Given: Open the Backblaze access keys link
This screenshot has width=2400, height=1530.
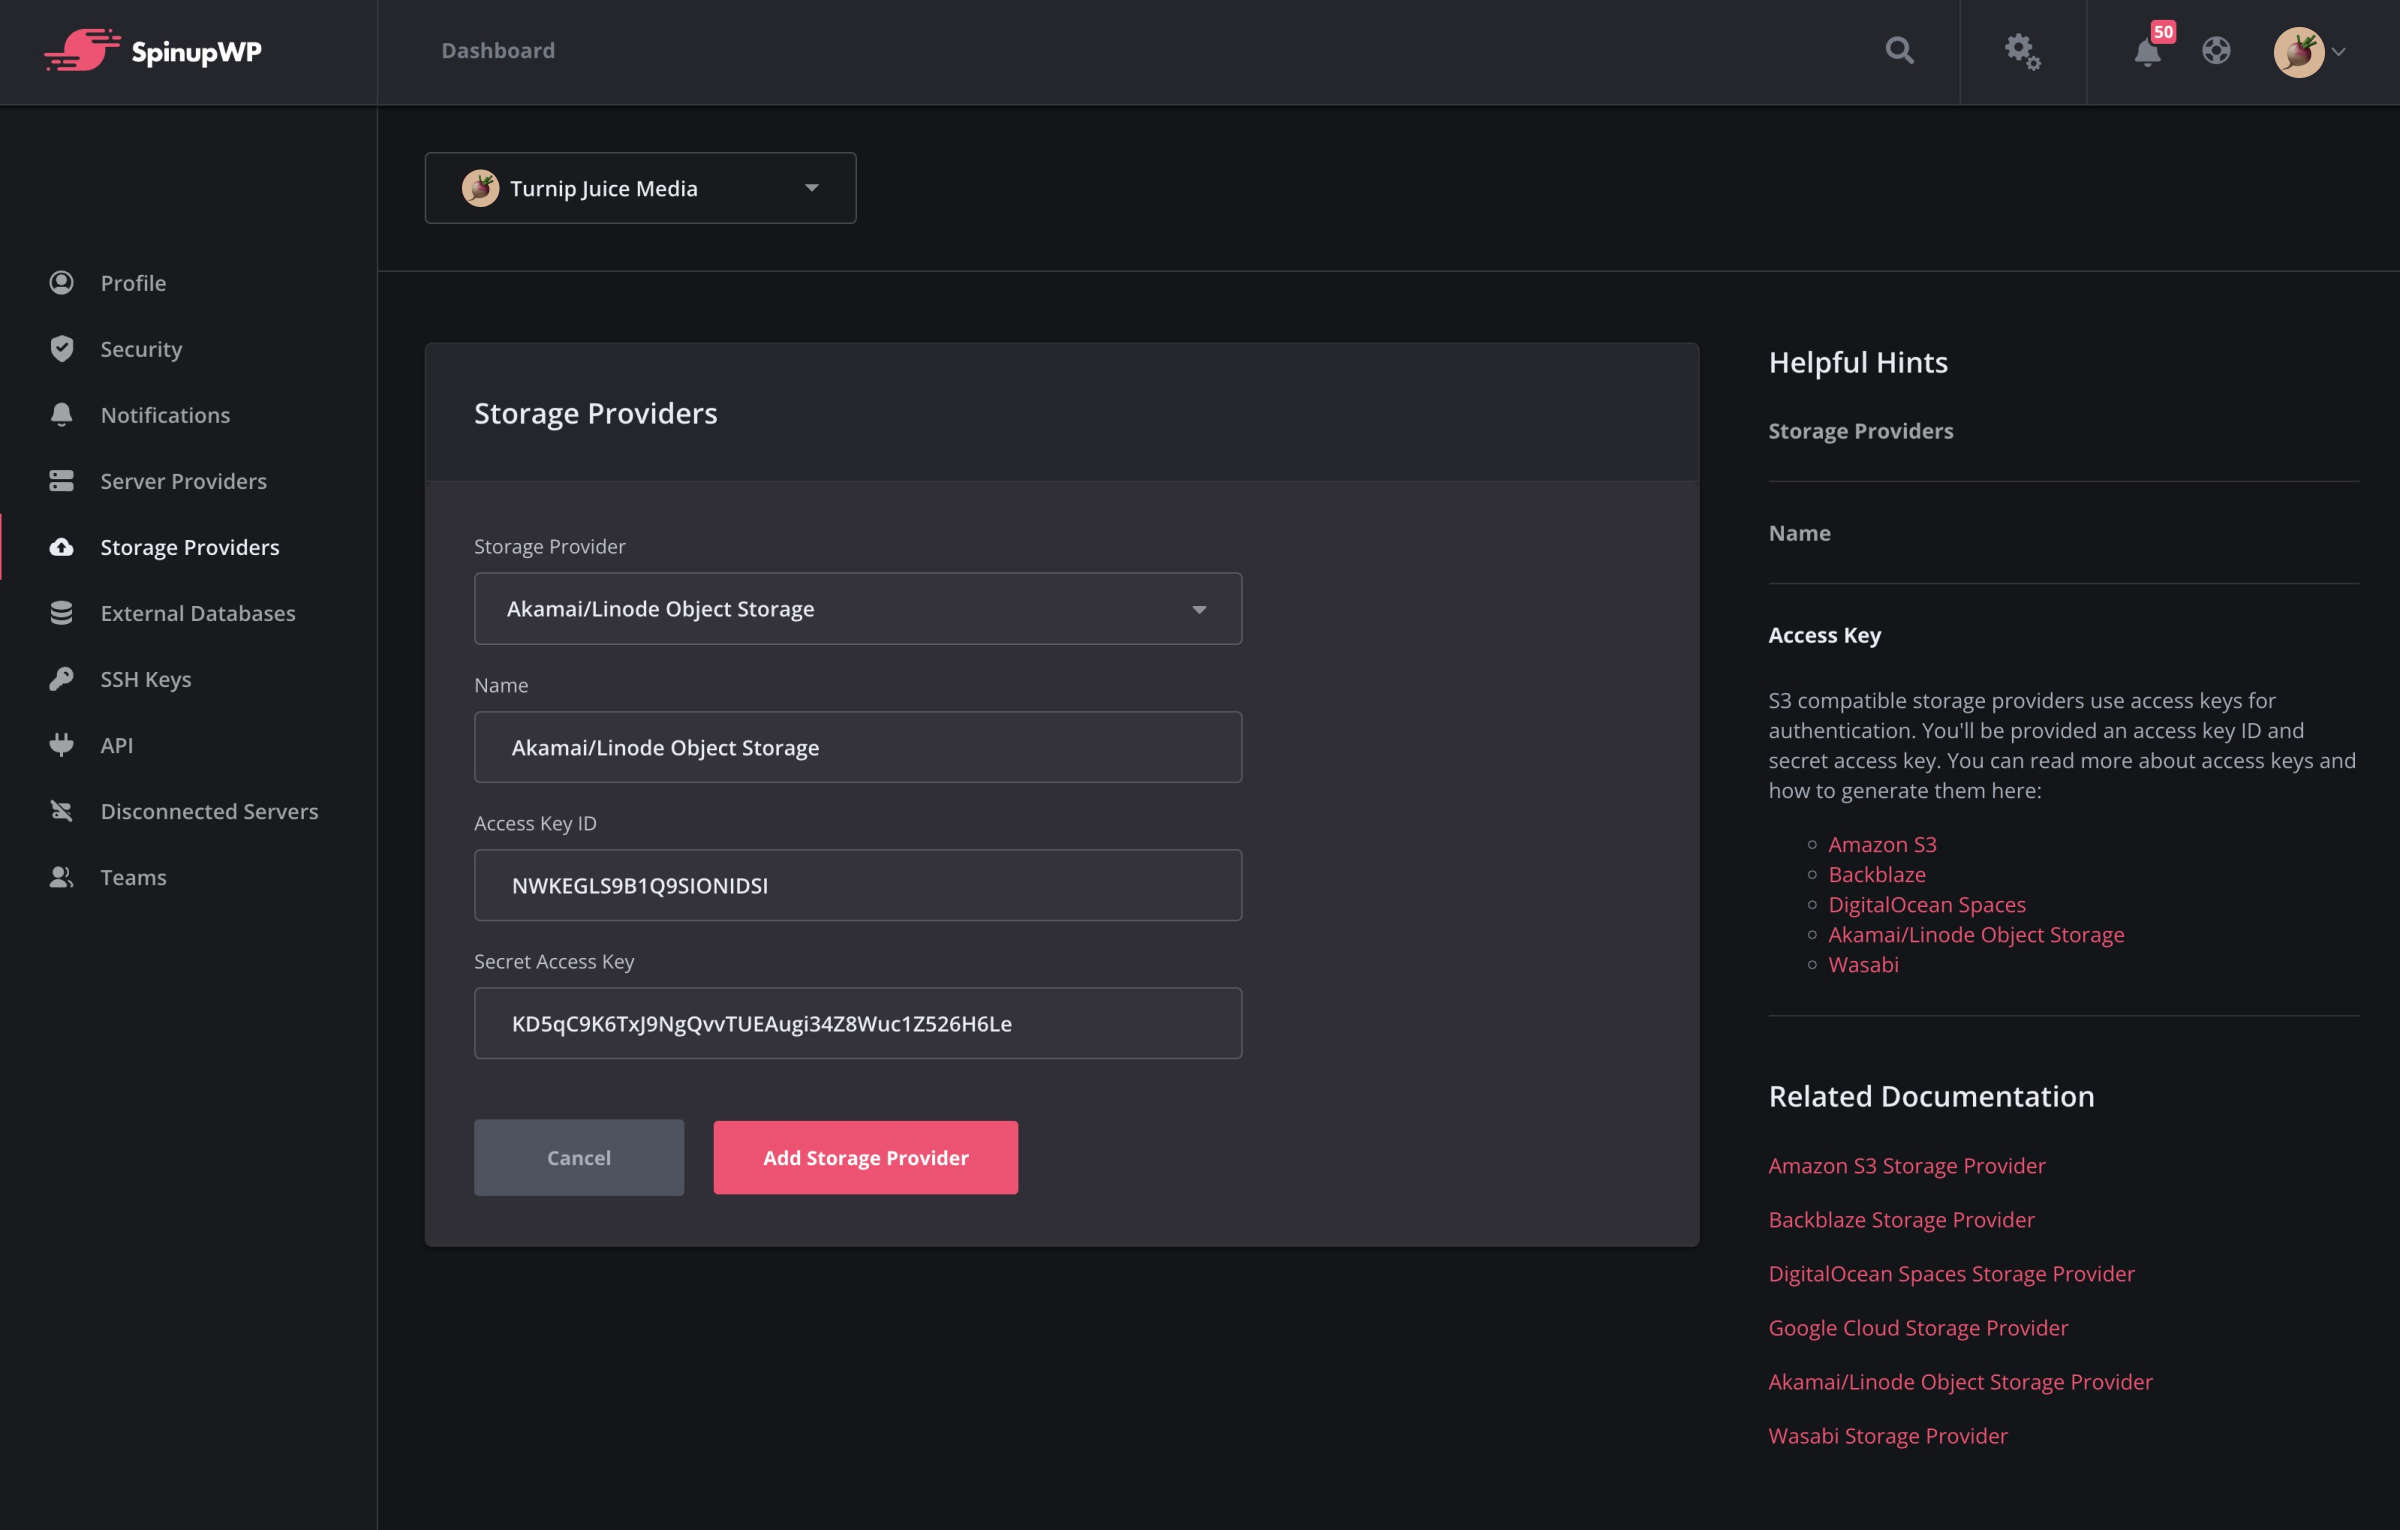Looking at the screenshot, I should click(1877, 874).
